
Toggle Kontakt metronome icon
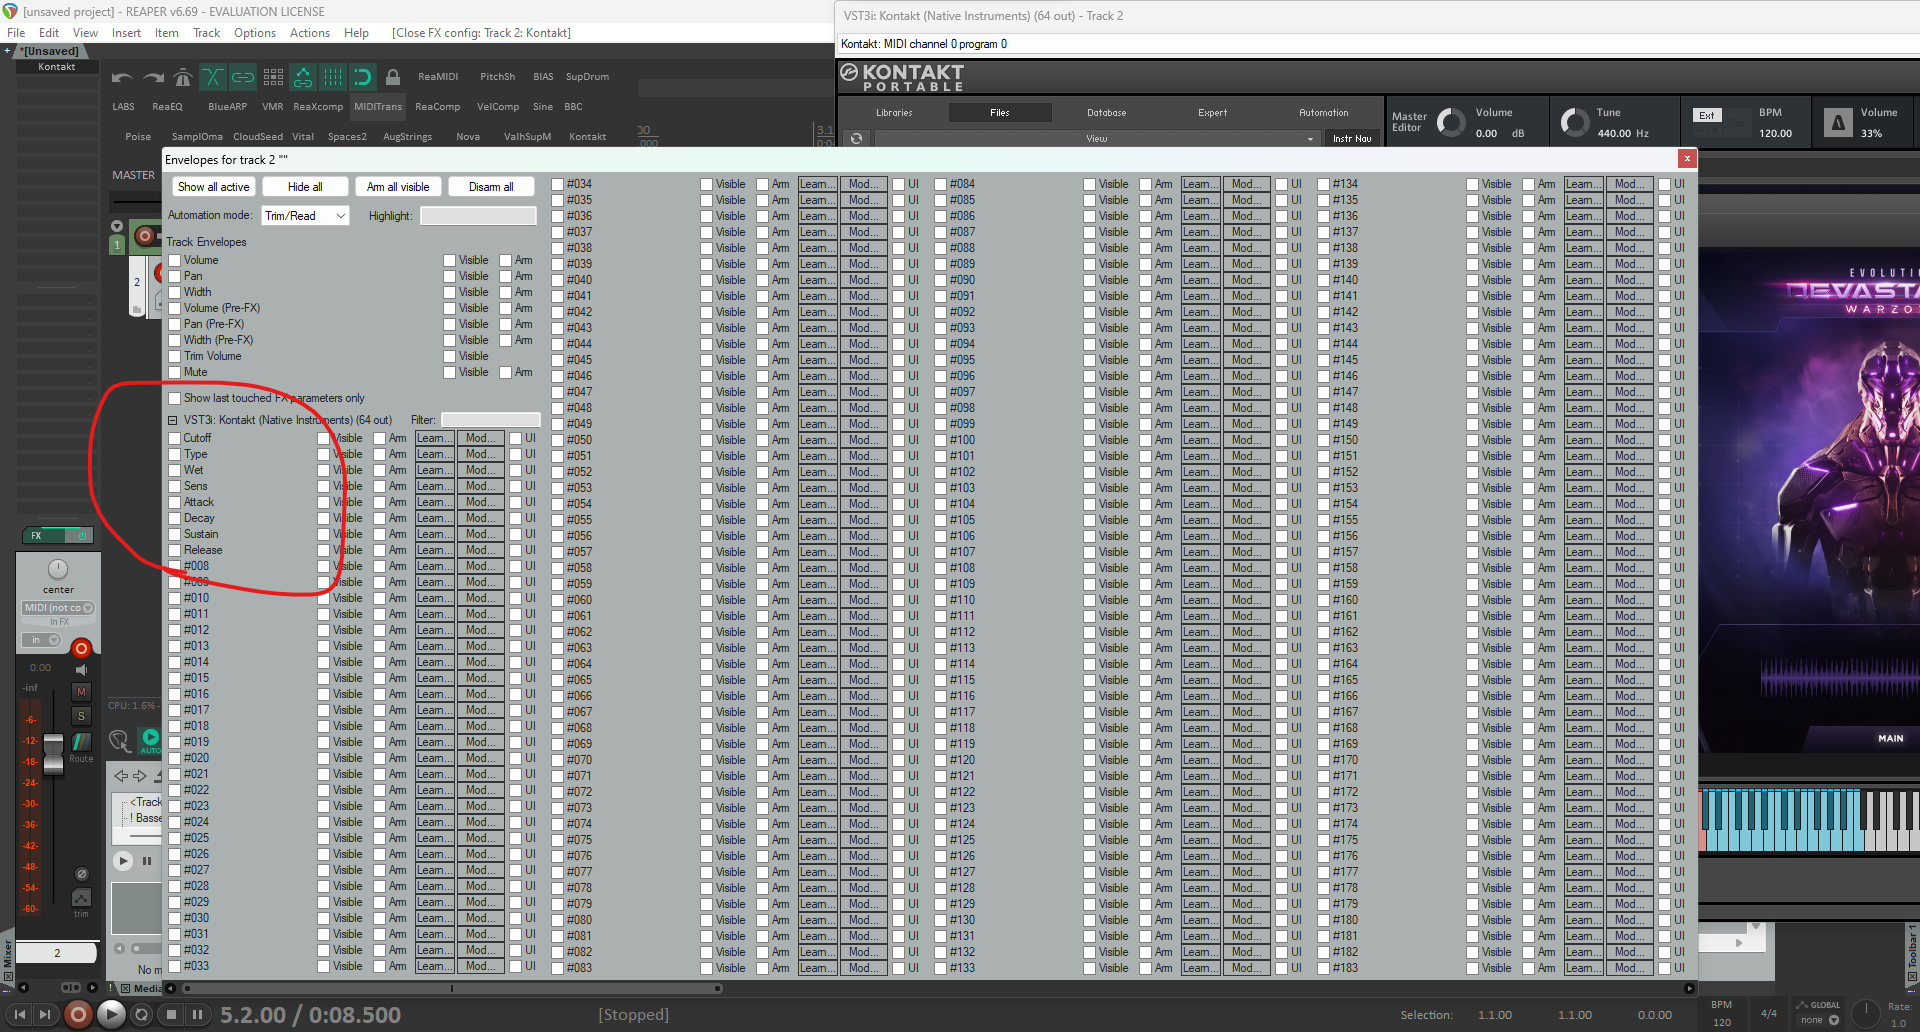coord(1838,123)
